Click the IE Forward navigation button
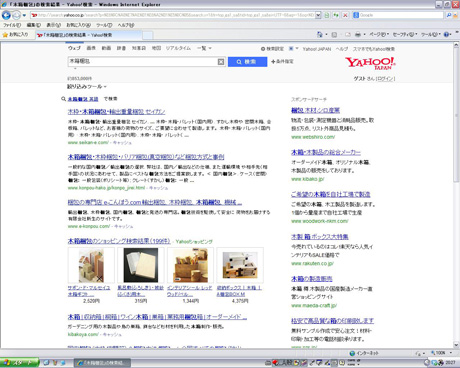Image resolution: width=460 pixels, height=368 pixels. [x=16, y=15]
